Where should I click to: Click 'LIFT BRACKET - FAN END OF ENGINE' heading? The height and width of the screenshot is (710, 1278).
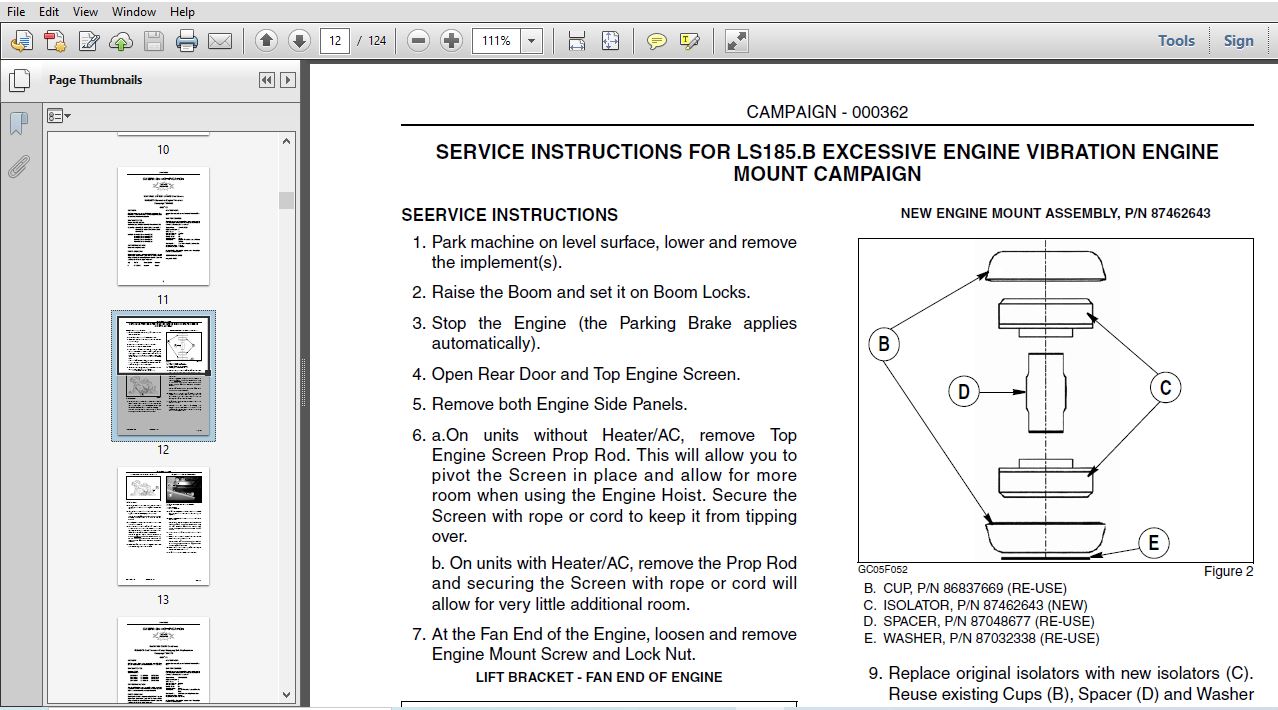[599, 677]
